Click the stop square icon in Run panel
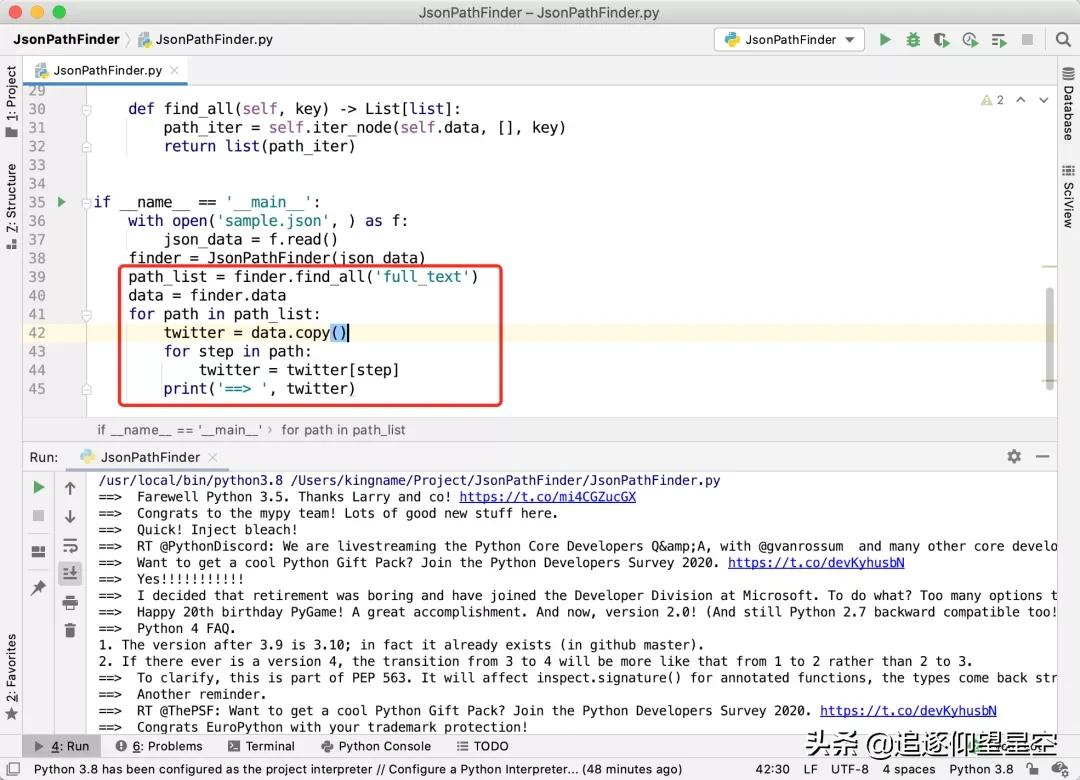The width and height of the screenshot is (1080, 780). tap(39, 516)
